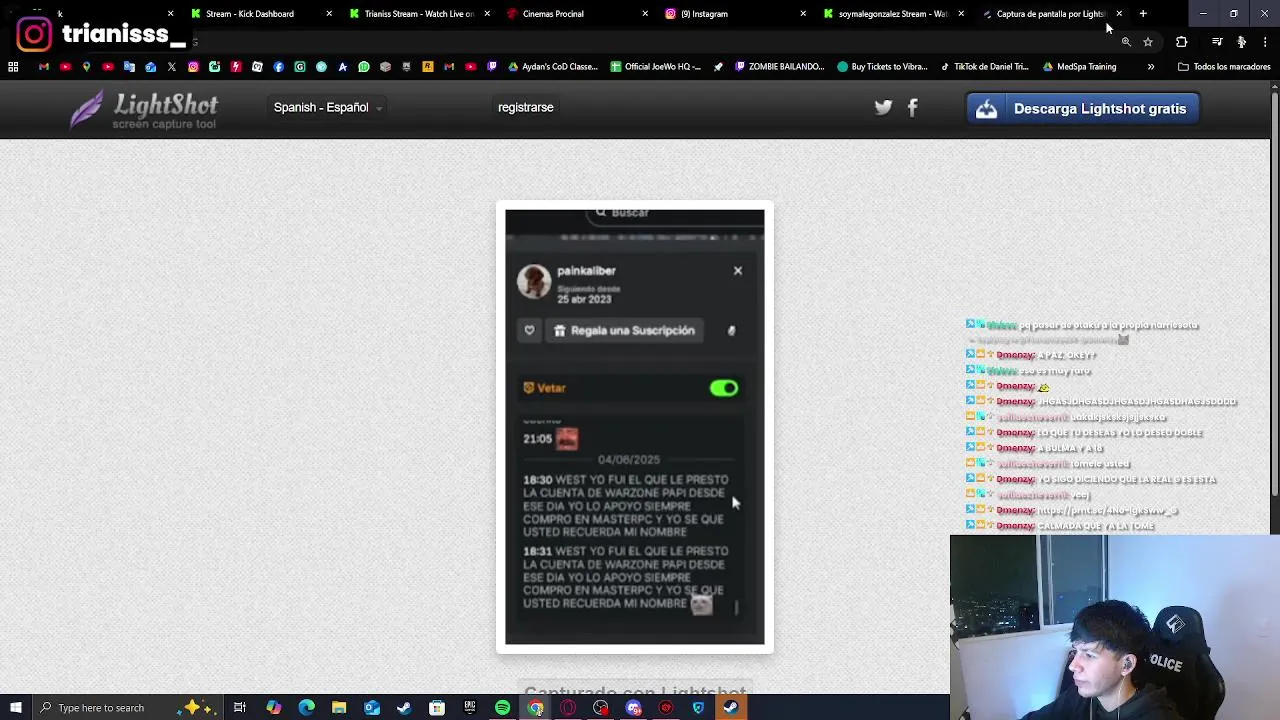Open Opera GX from the taskbar
This screenshot has height=720, width=1280.
pos(568,708)
